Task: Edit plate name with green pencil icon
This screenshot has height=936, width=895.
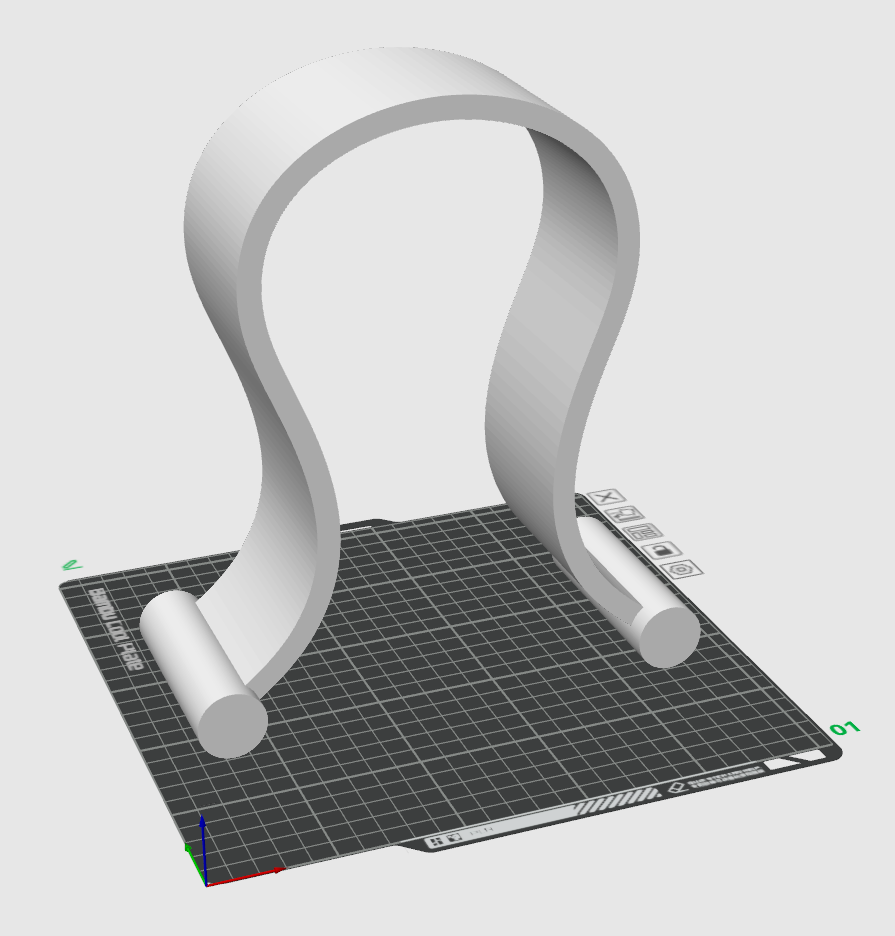Action: pyautogui.click(x=71, y=564)
